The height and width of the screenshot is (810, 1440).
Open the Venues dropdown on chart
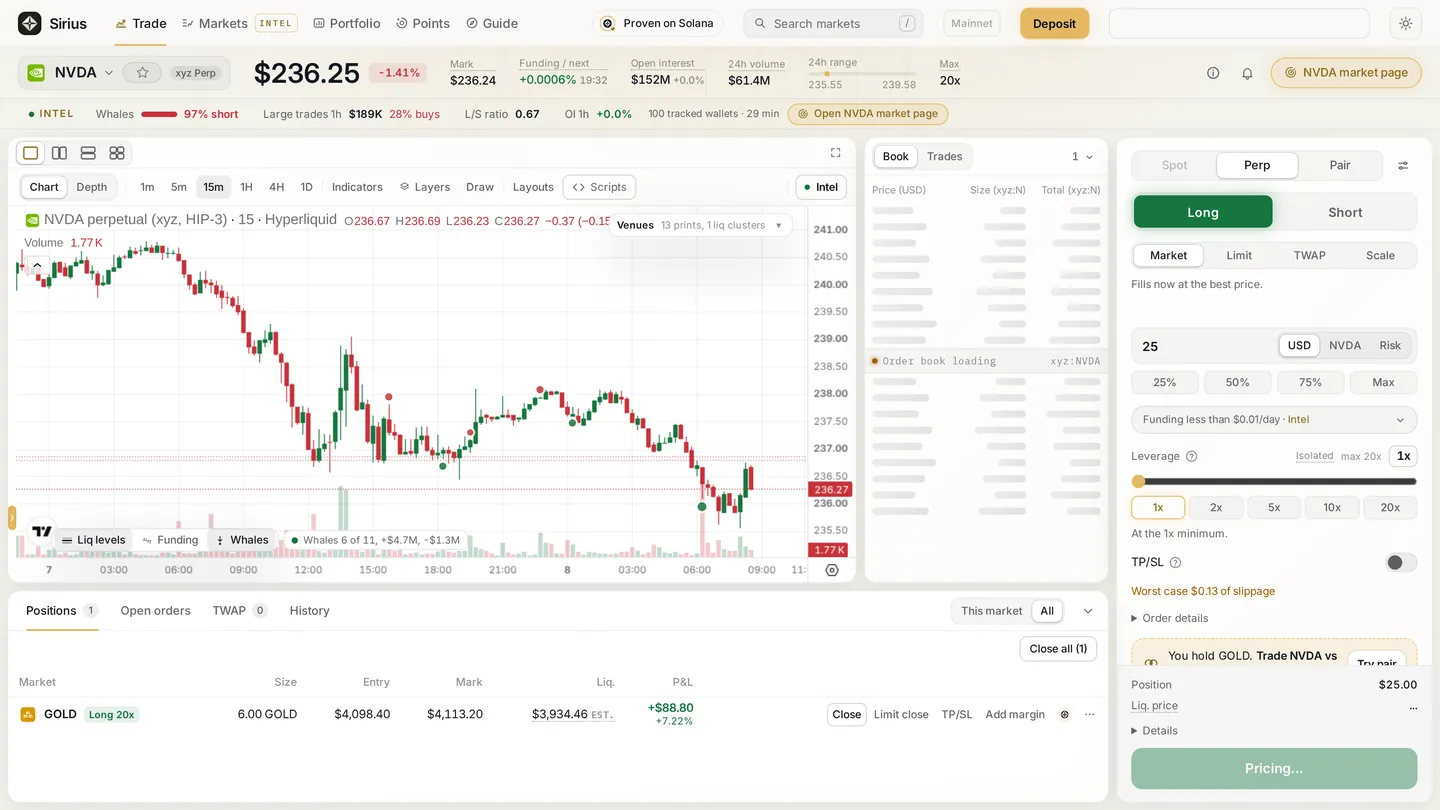[x=701, y=225]
